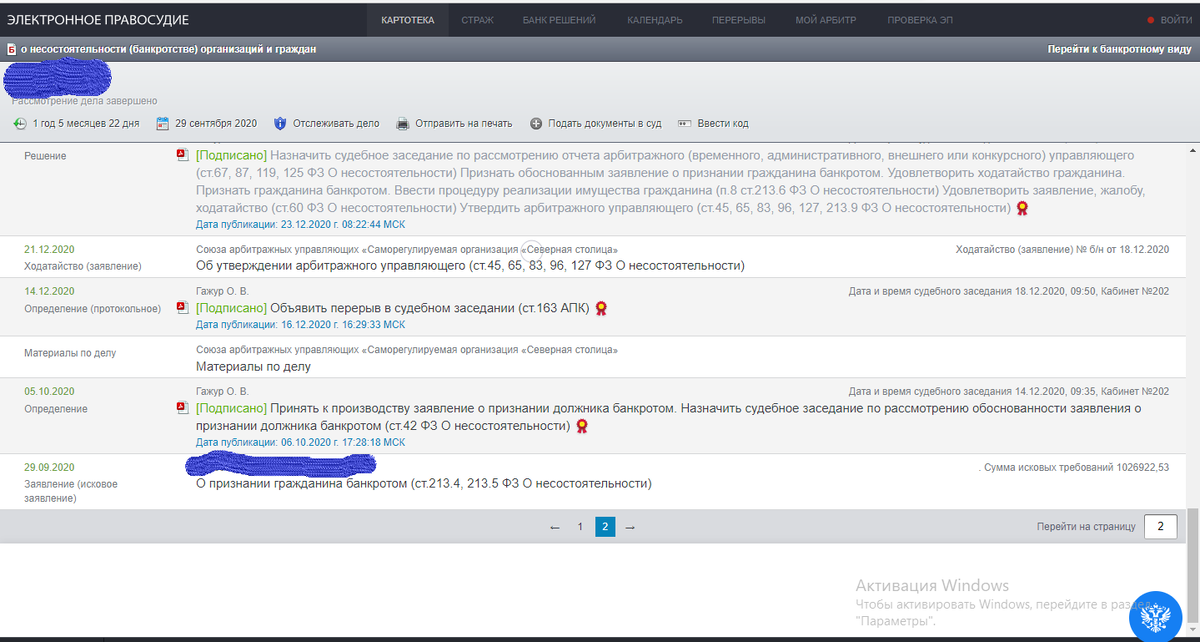The image size is (1200, 642).
Task: Click the printer icon Отправить на печать
Action: coord(401,124)
